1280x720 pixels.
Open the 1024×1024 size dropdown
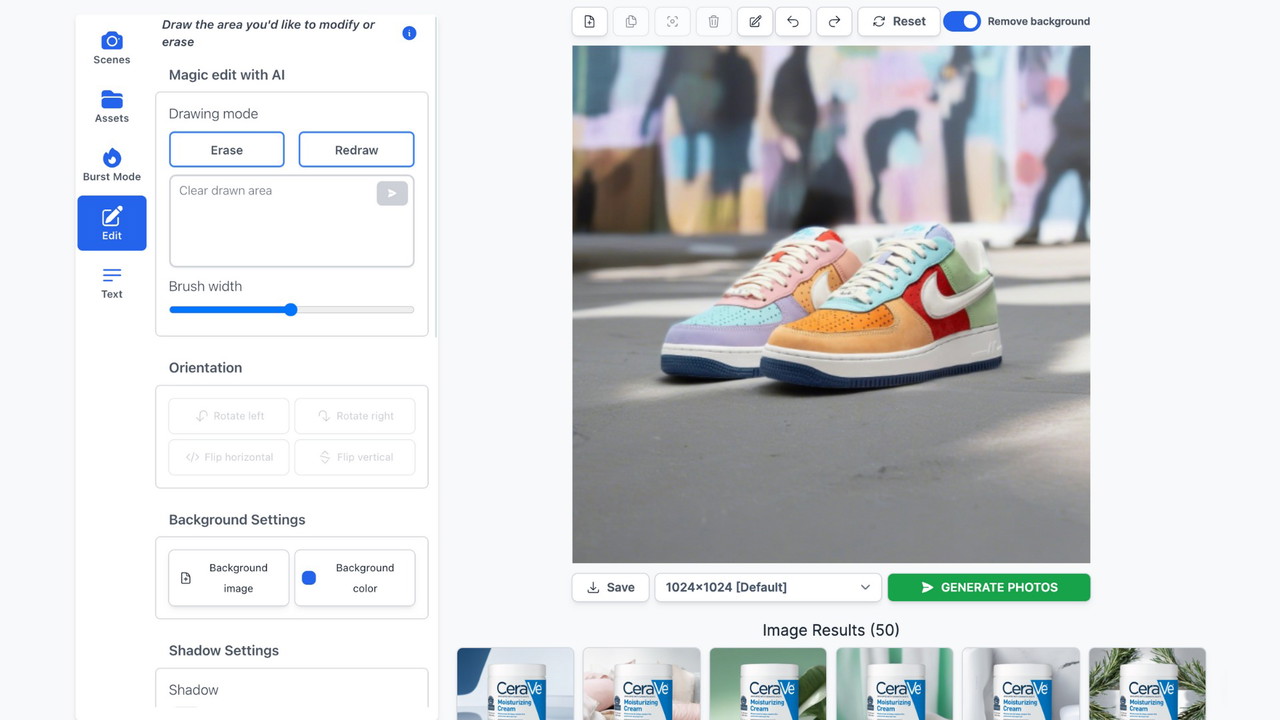tap(767, 587)
